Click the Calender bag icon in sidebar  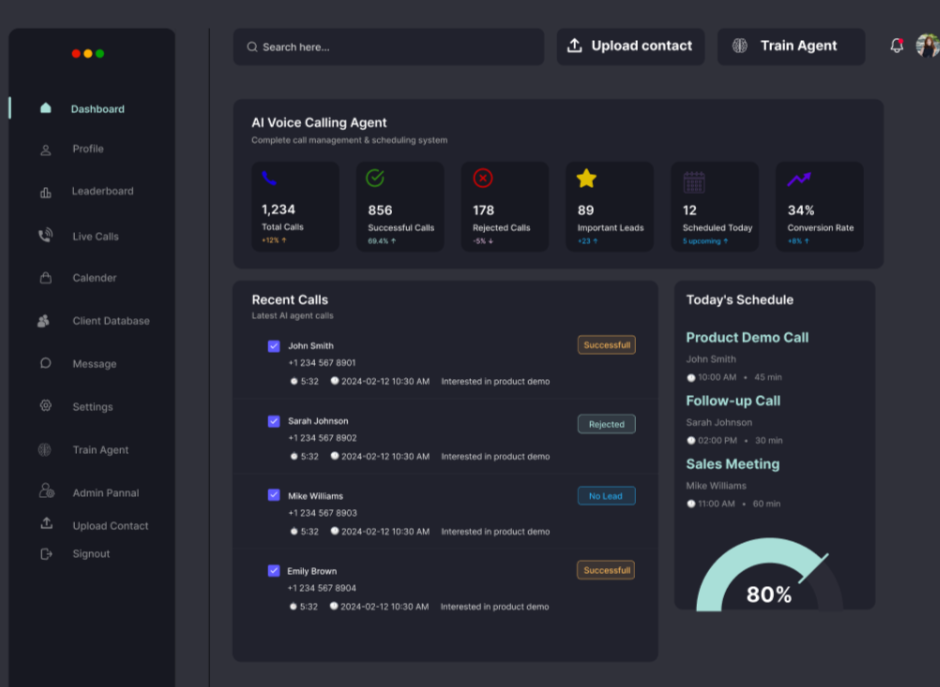tap(46, 278)
